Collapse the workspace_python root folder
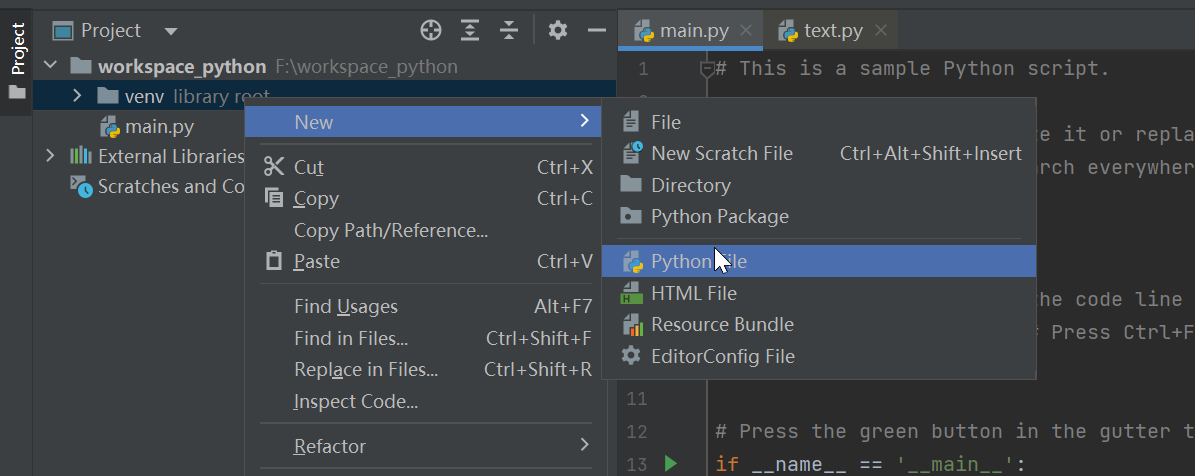 coord(50,67)
